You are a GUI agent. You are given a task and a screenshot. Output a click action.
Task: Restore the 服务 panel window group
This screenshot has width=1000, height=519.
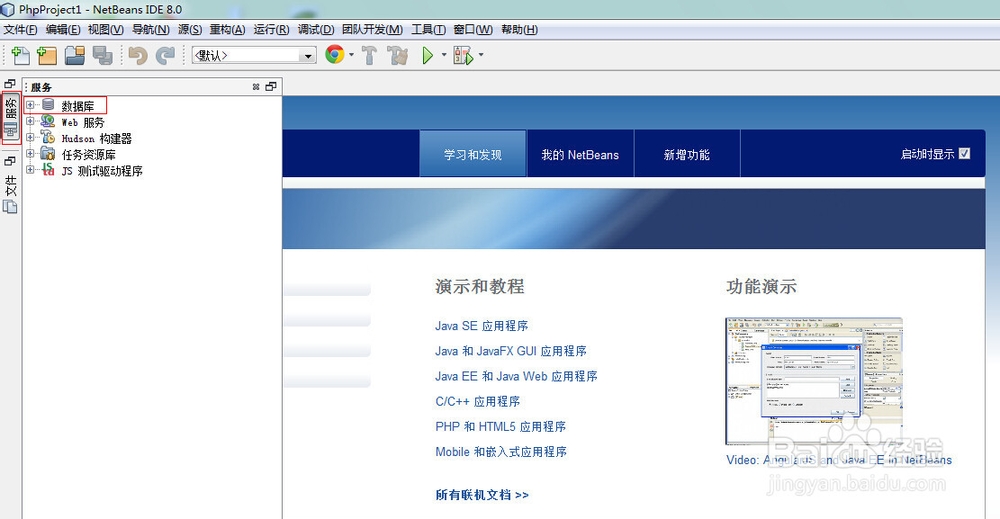pyautogui.click(x=271, y=87)
